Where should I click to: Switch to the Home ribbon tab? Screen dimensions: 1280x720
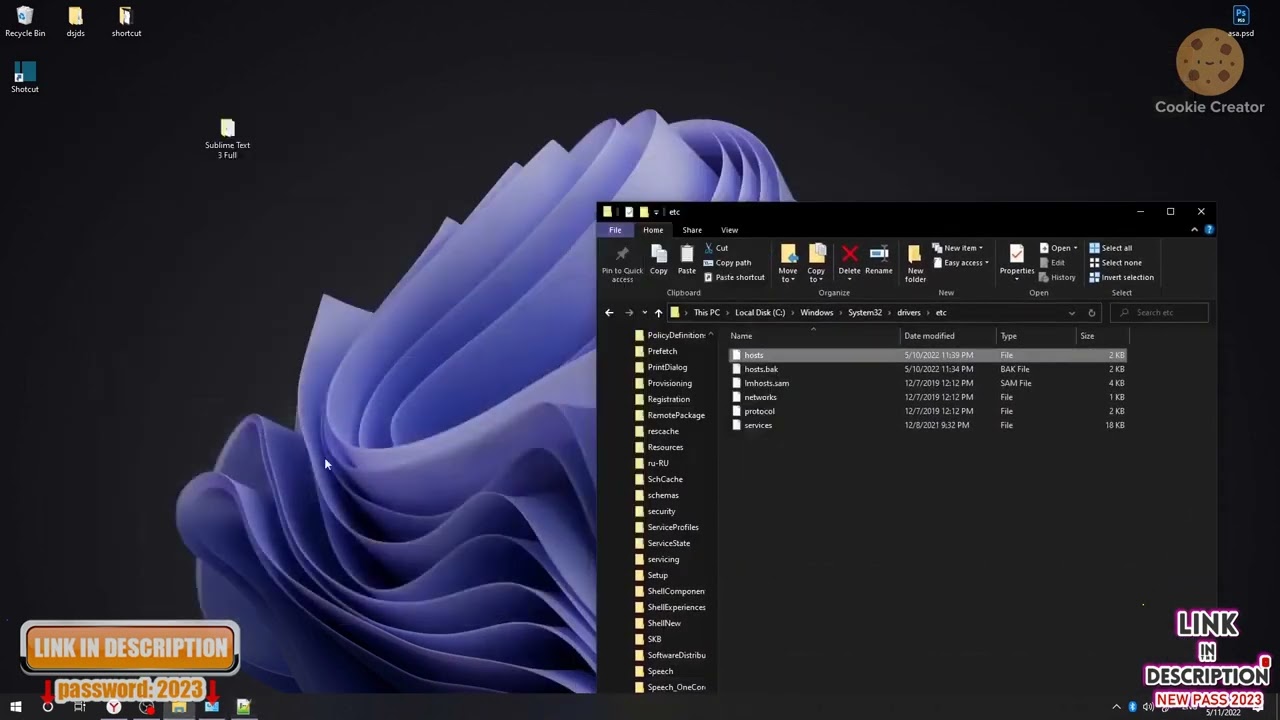coord(653,230)
